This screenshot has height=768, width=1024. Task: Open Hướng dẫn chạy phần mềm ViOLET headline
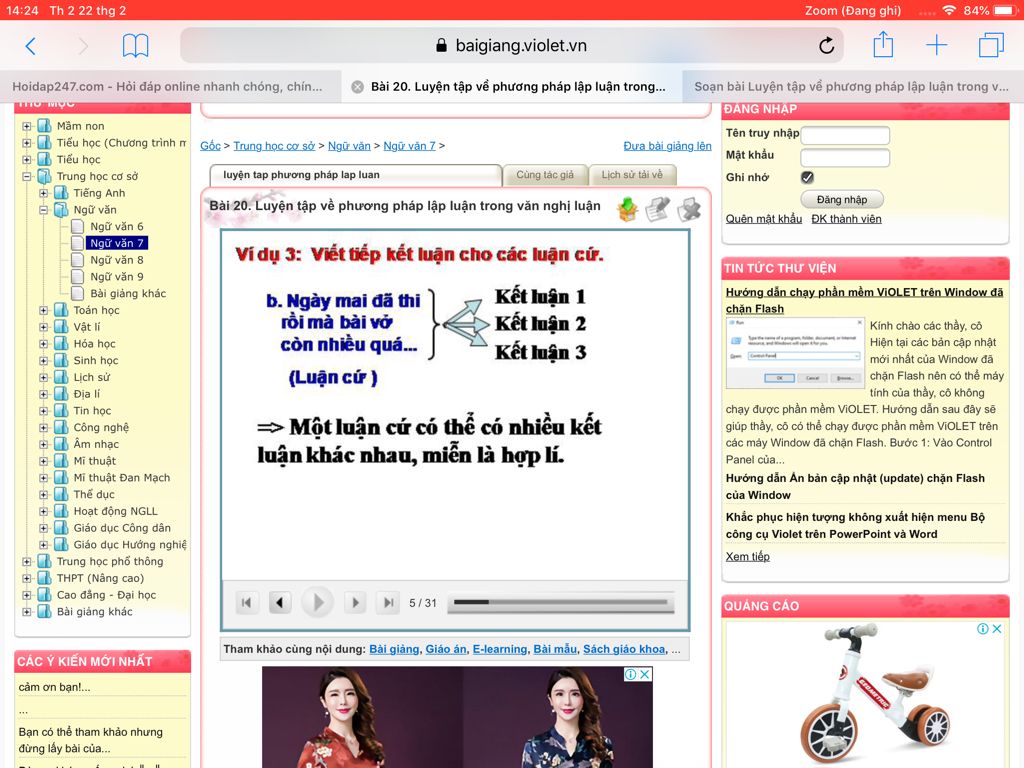[x=864, y=300]
